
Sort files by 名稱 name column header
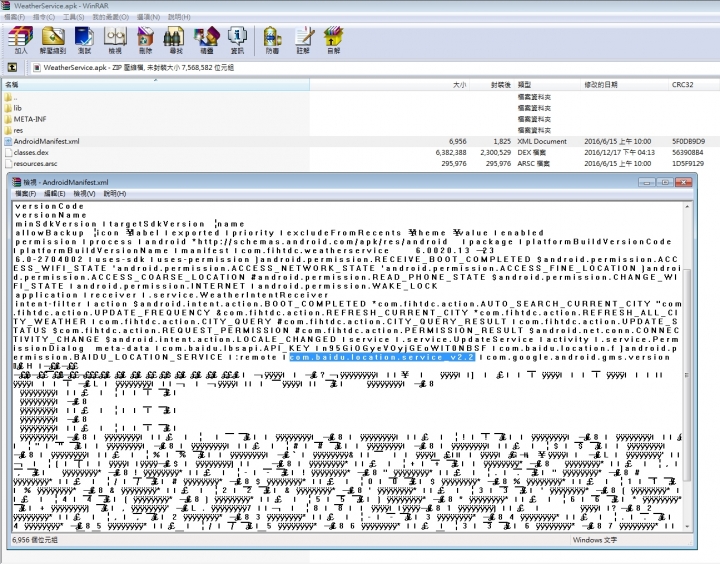click(156, 85)
